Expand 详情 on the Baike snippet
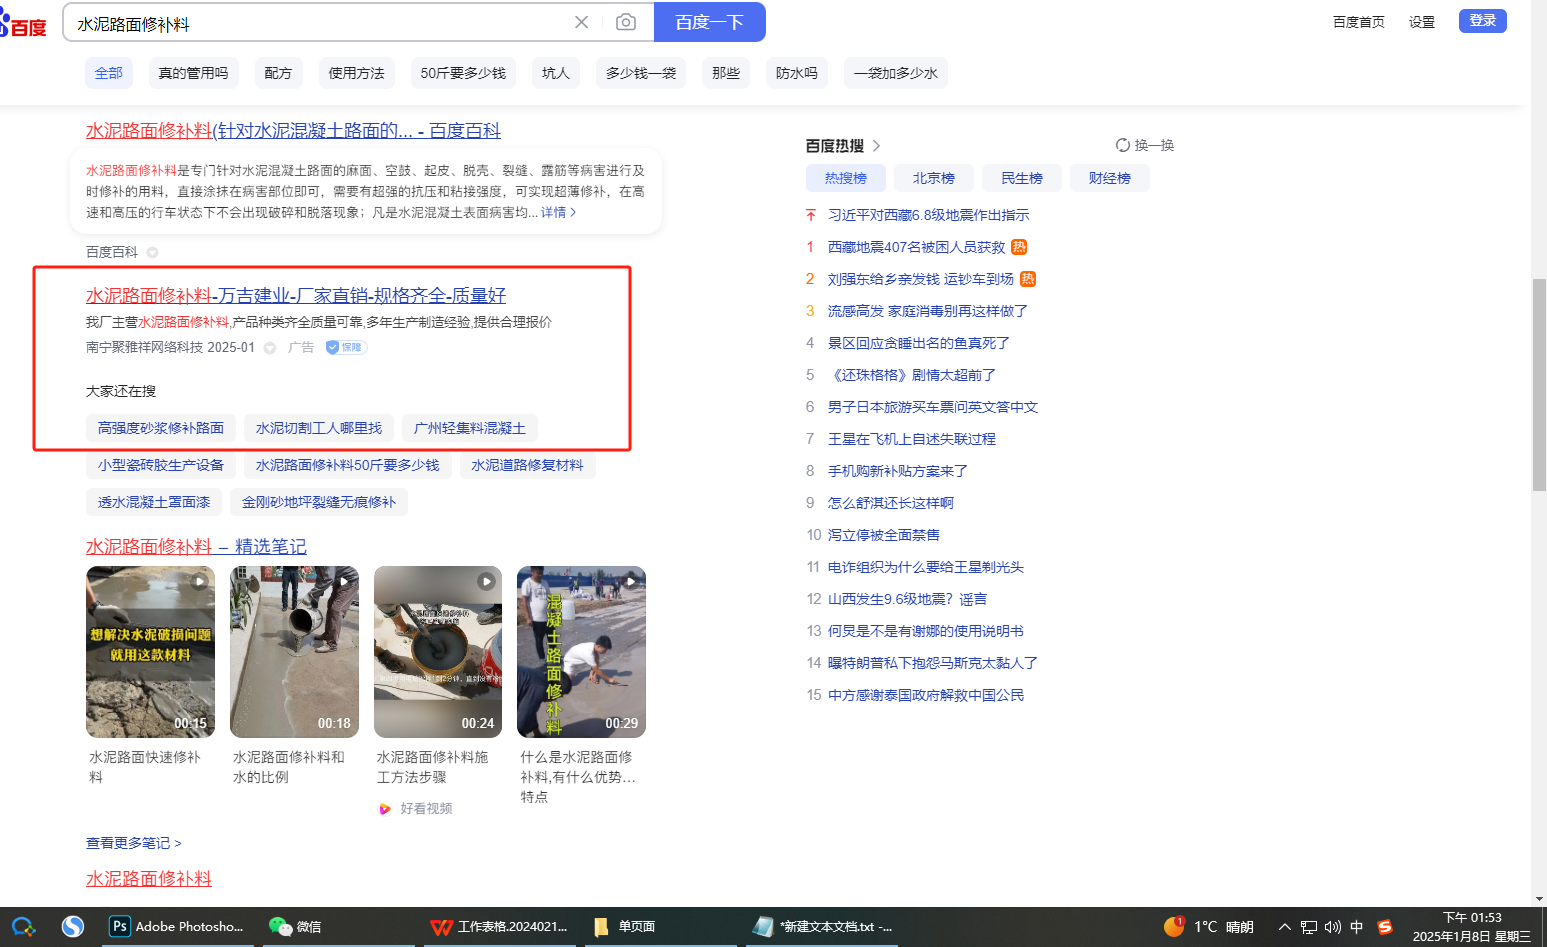 point(558,212)
